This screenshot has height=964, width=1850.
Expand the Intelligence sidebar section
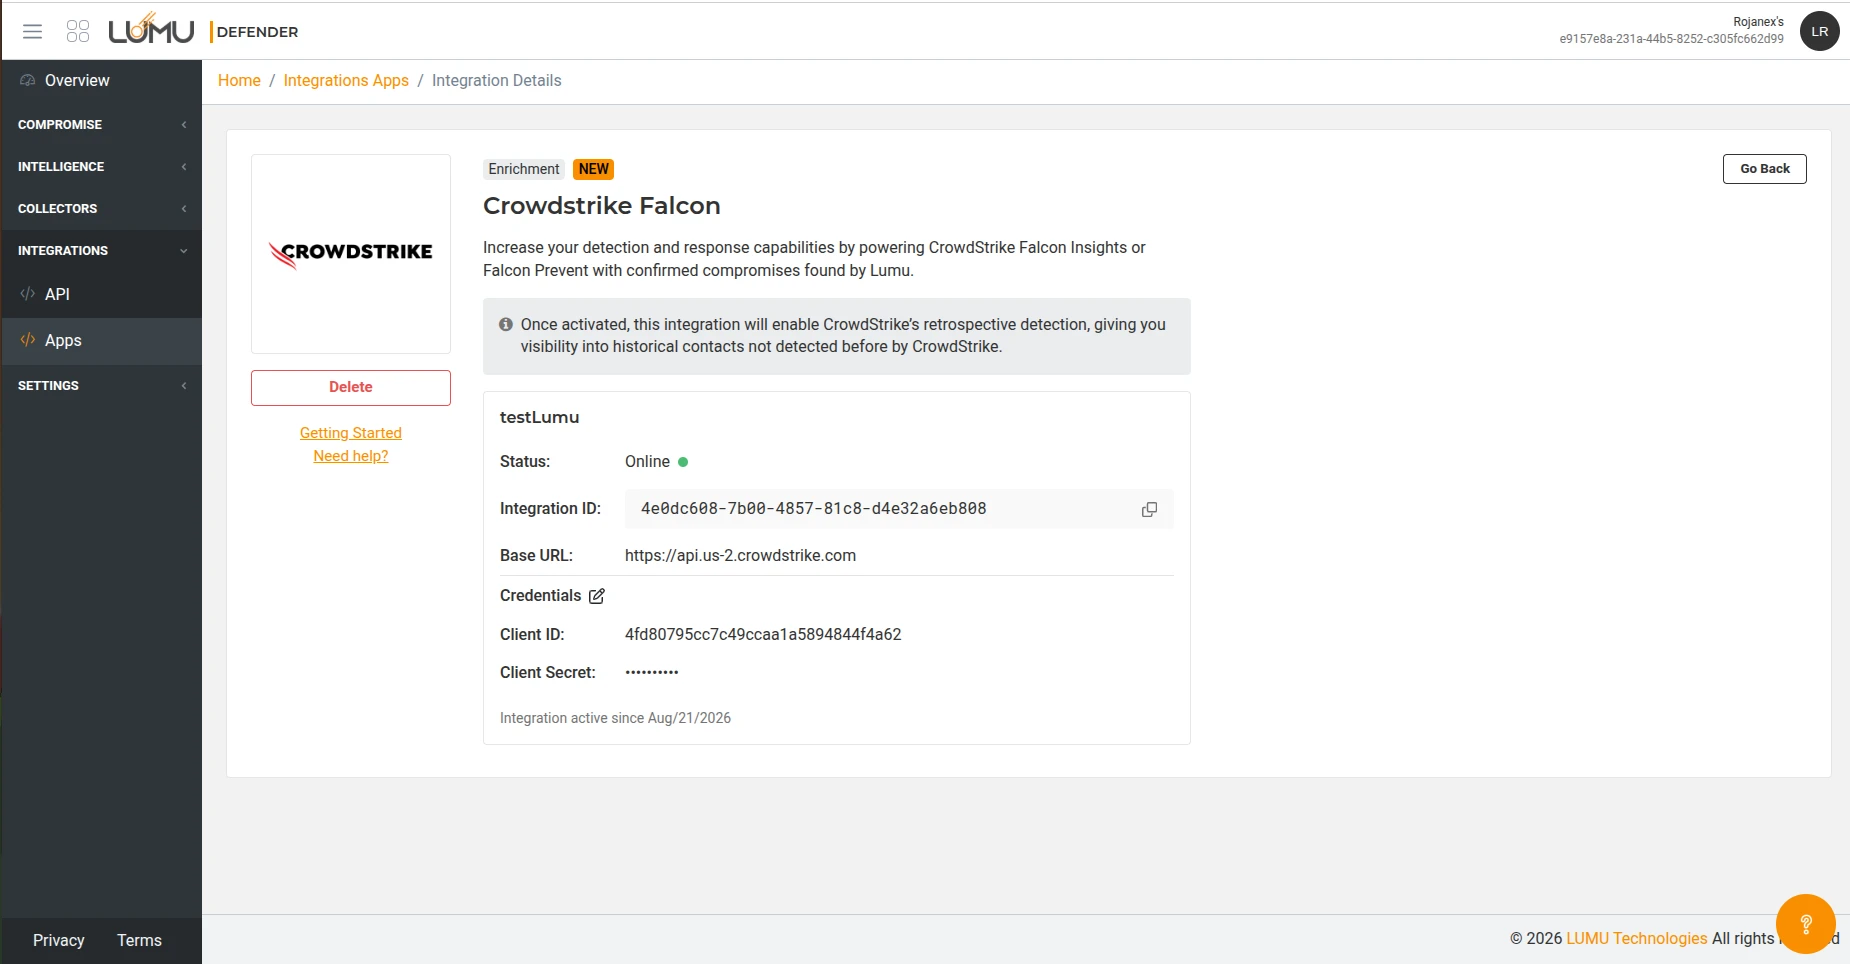(101, 167)
